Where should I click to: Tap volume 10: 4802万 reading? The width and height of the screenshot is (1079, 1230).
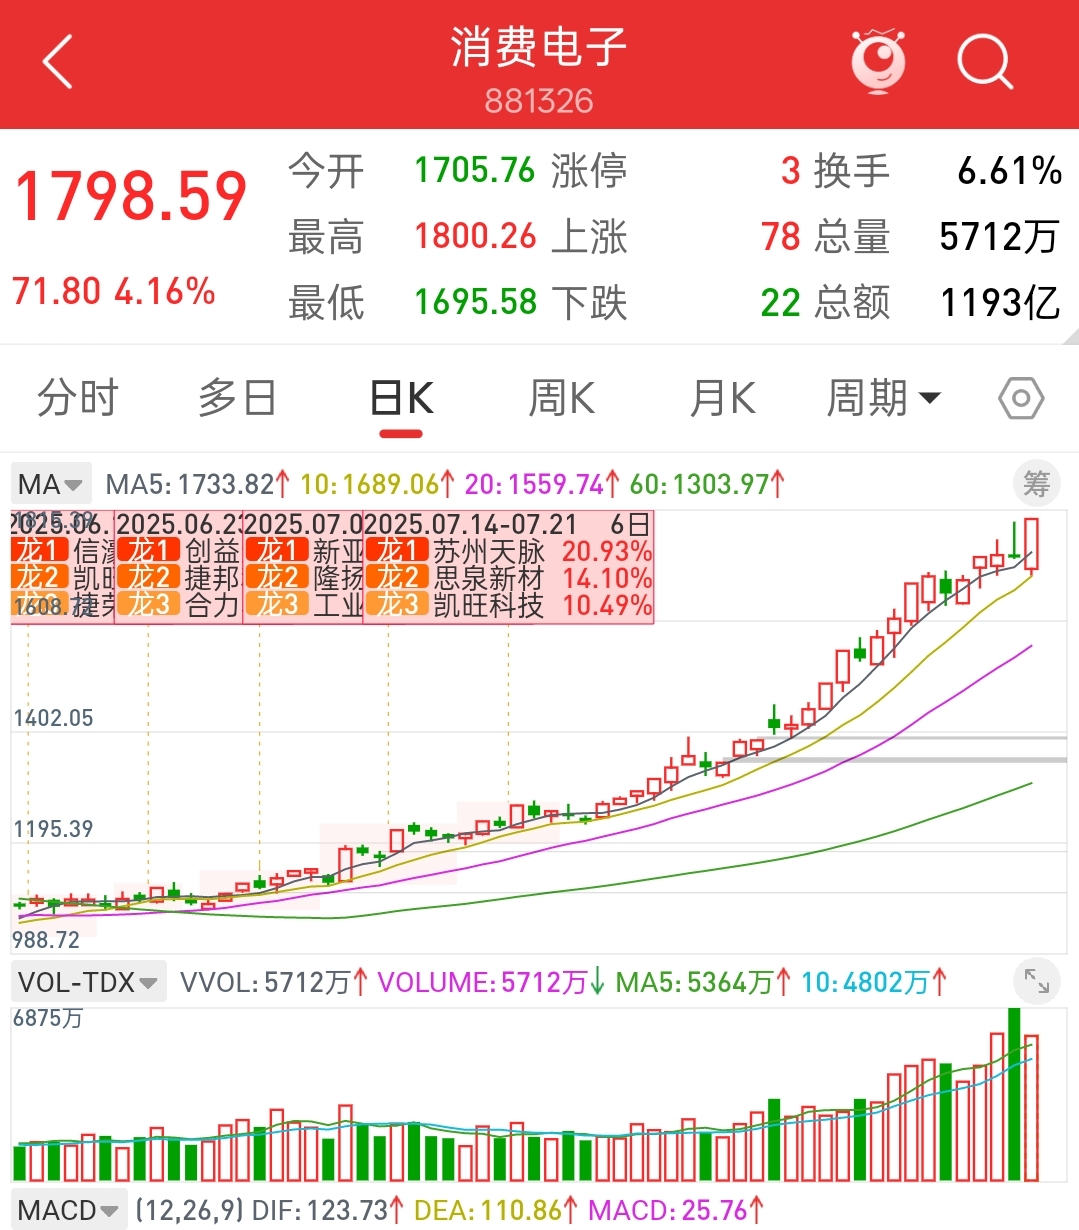coord(875,983)
